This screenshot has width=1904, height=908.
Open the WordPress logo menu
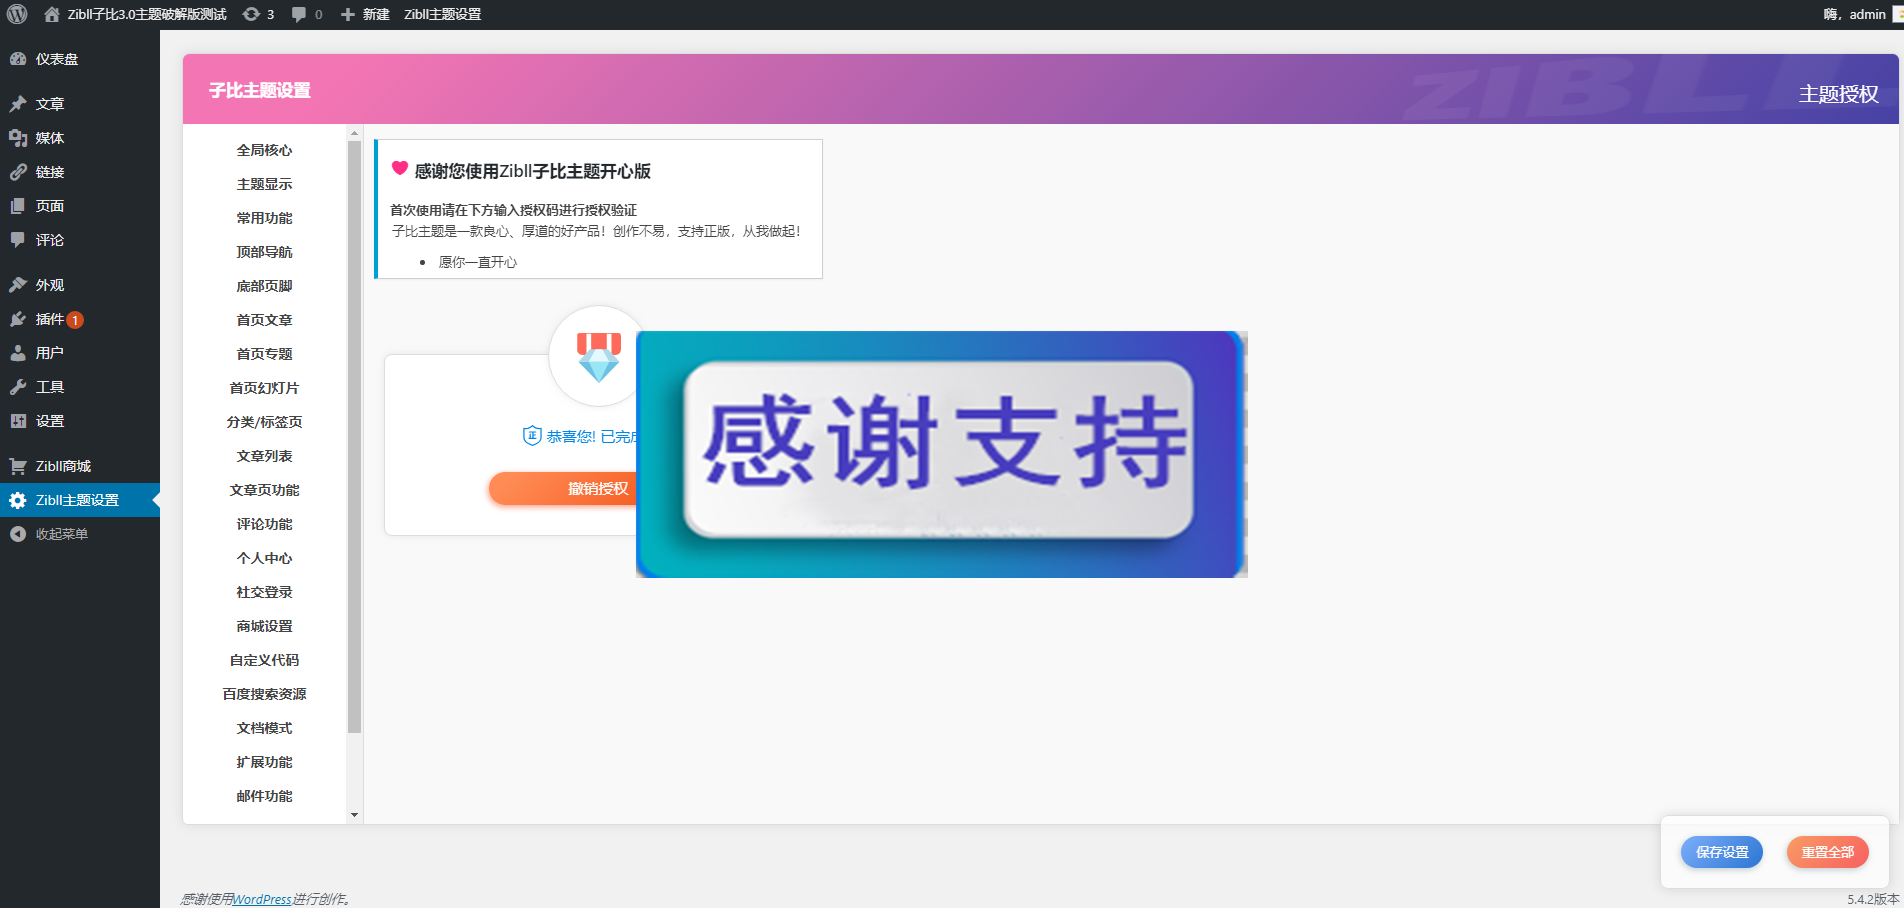17,14
